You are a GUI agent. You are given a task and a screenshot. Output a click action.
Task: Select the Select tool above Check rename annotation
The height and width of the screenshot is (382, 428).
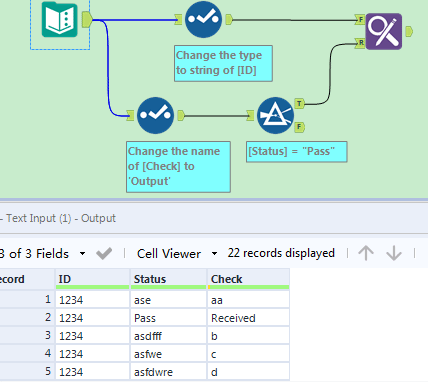tap(155, 115)
